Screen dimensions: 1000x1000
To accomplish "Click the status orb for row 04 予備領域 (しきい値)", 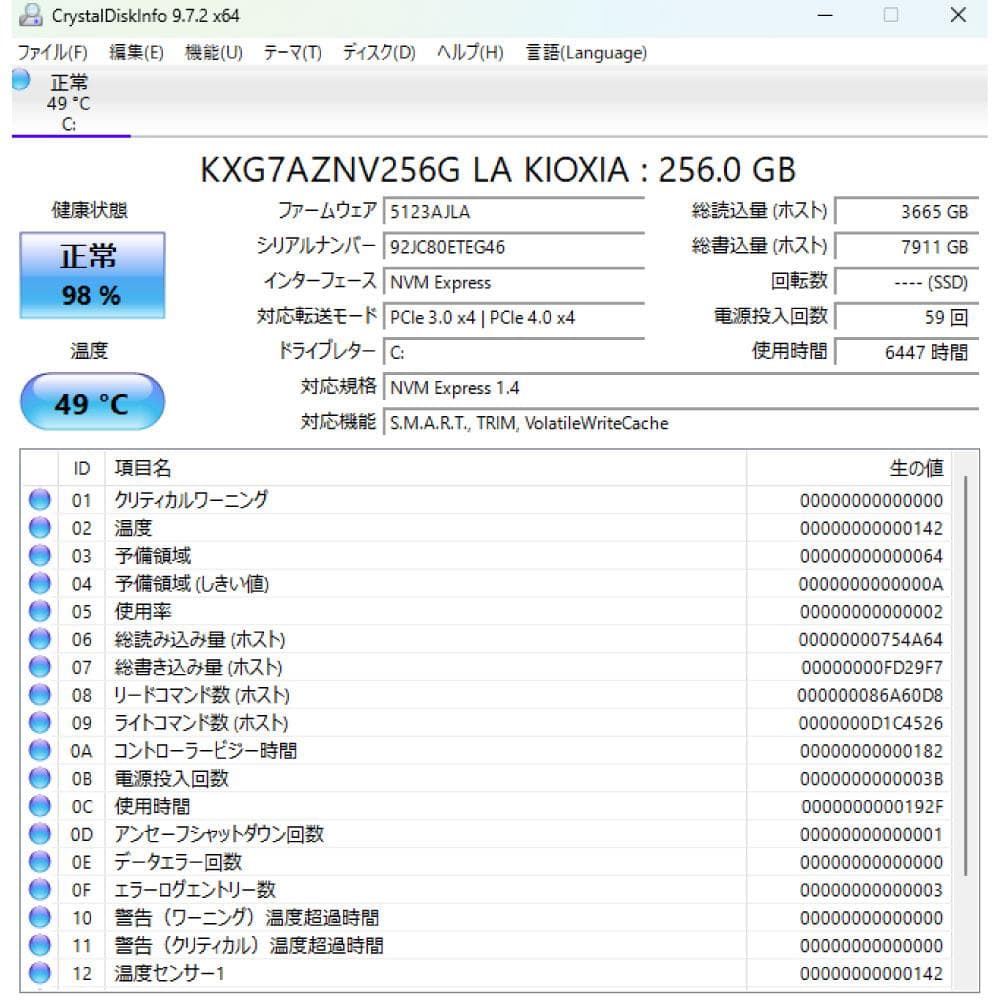I will pyautogui.click(x=40, y=583).
